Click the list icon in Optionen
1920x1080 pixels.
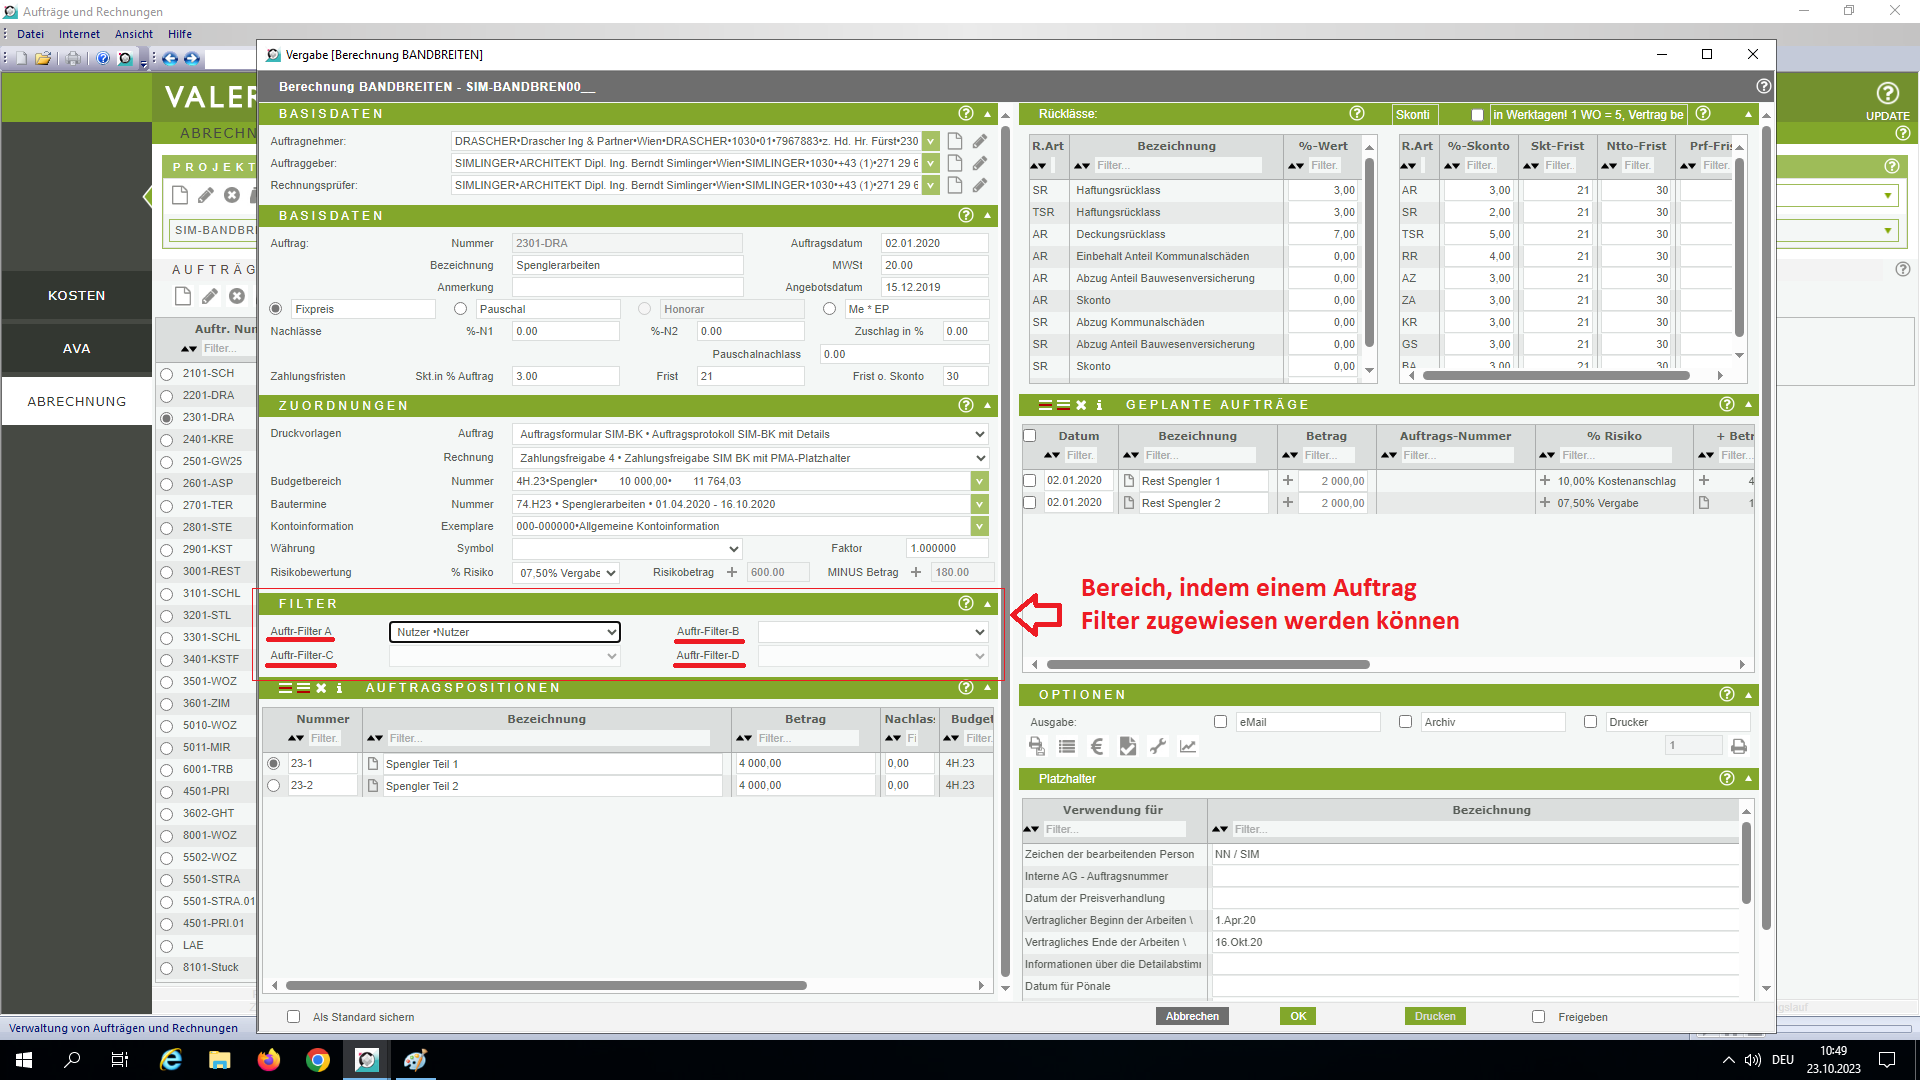[1067, 746]
